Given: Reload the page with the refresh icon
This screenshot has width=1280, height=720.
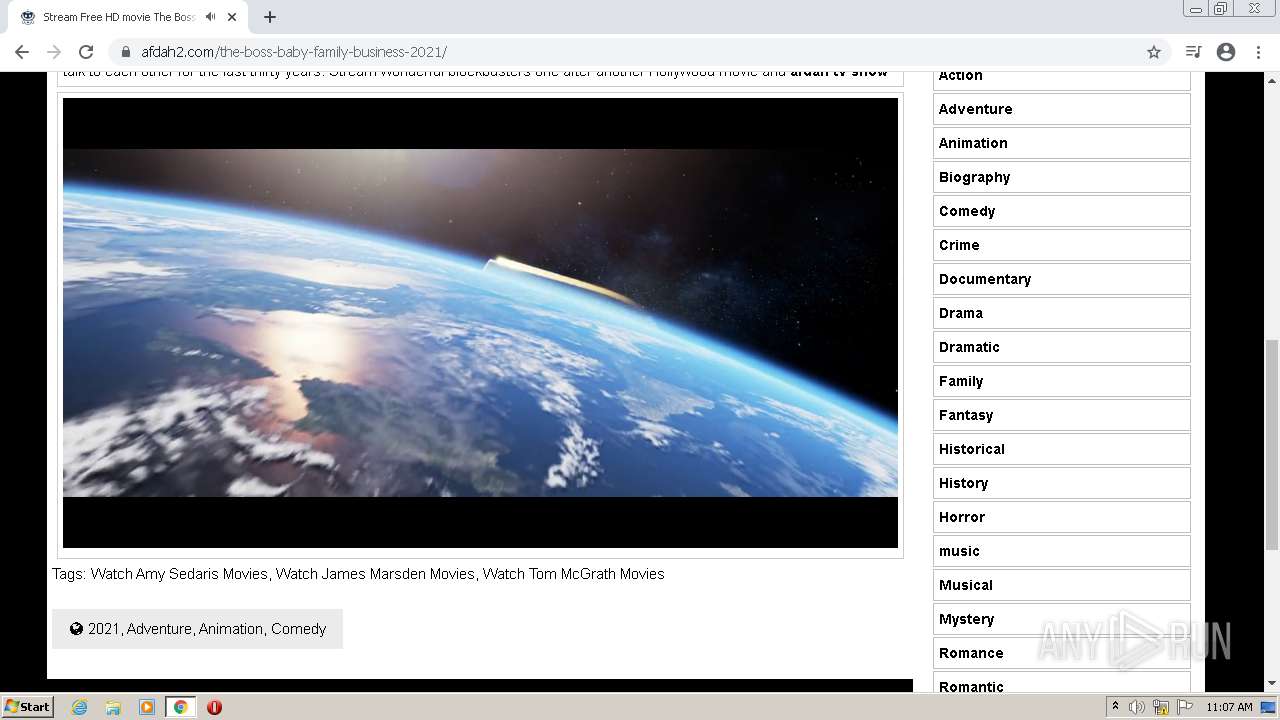Looking at the screenshot, I should pos(86,52).
